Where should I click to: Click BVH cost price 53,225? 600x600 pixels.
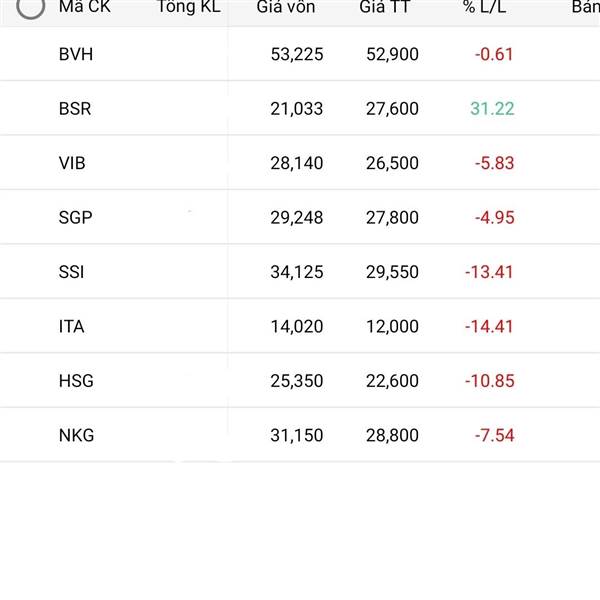click(297, 54)
